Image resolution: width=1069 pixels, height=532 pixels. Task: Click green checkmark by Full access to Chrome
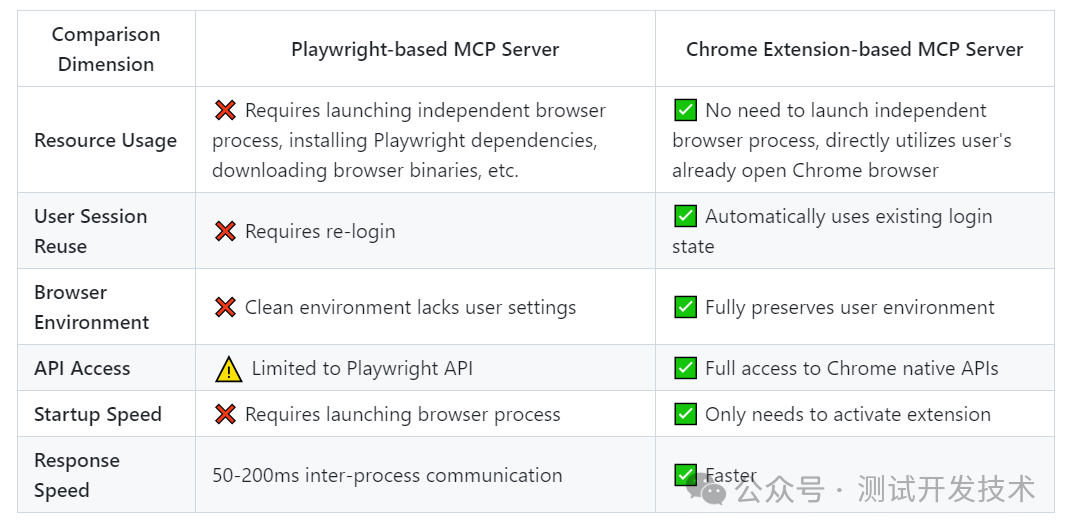click(685, 368)
